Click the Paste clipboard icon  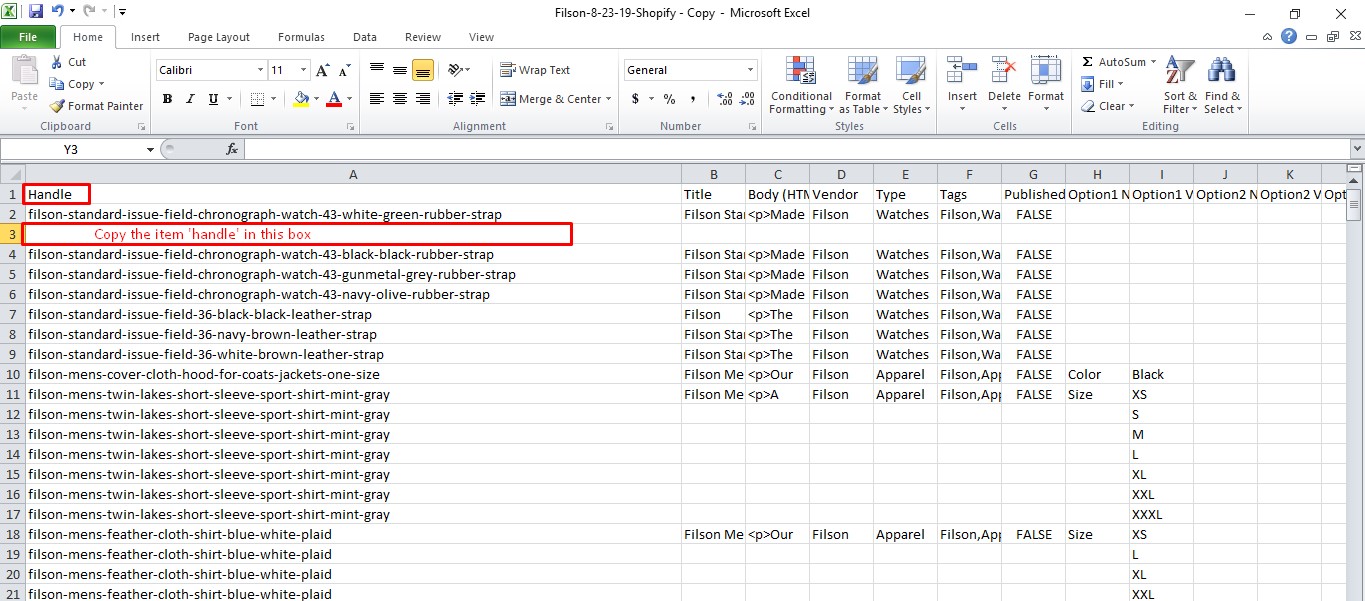click(24, 72)
